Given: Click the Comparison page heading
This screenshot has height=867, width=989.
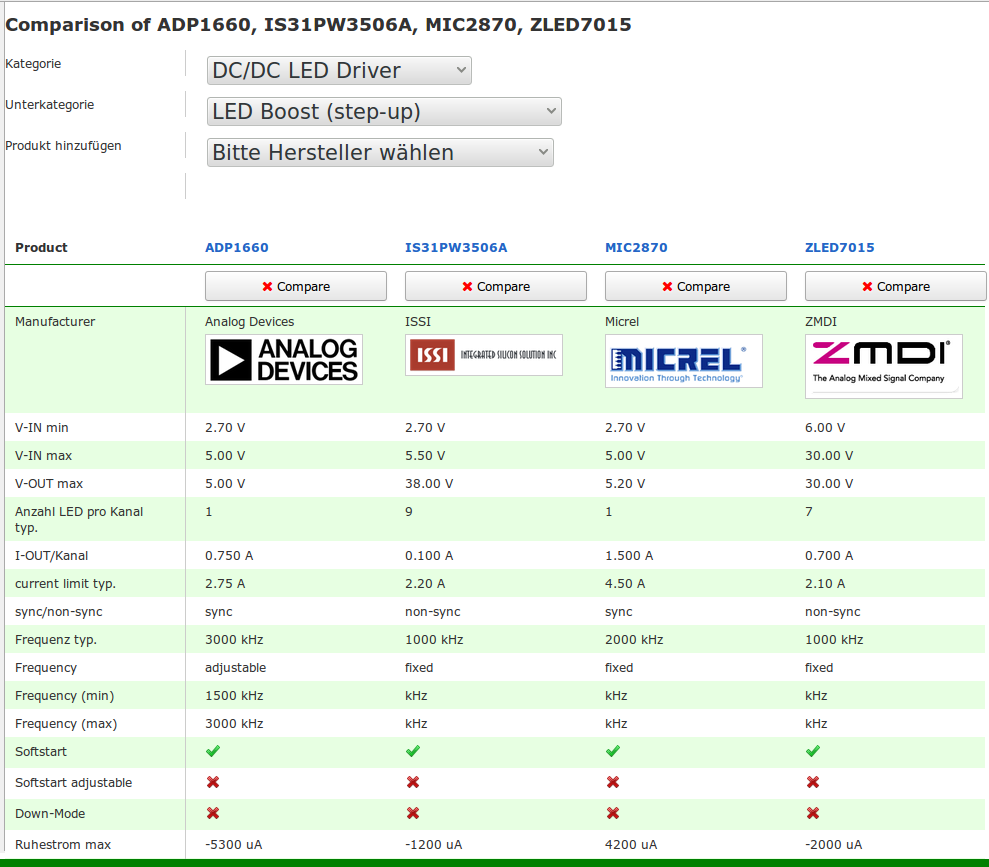Looking at the screenshot, I should [x=319, y=25].
